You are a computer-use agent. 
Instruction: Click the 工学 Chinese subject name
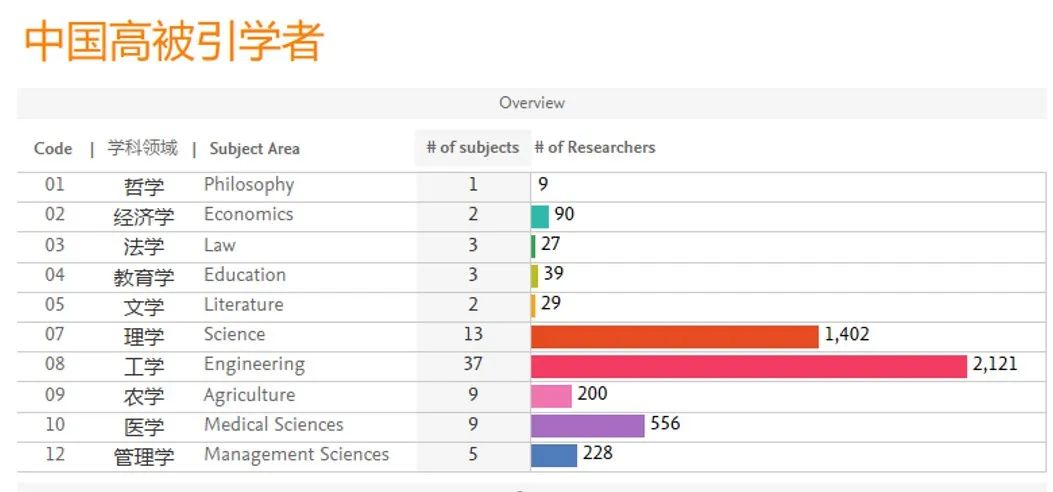[143, 367]
